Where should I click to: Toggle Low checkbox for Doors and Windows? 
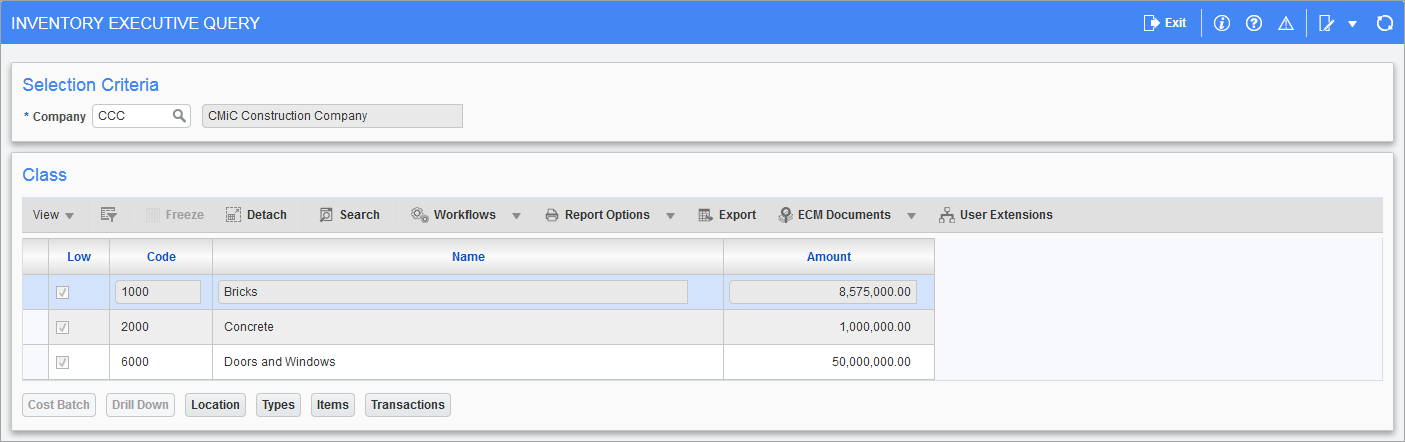click(x=62, y=362)
